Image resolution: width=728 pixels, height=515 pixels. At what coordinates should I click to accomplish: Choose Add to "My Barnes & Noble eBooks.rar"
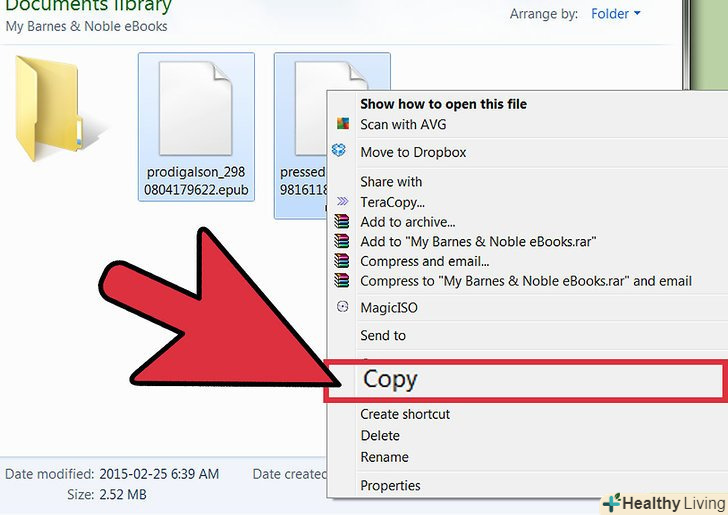pos(478,241)
